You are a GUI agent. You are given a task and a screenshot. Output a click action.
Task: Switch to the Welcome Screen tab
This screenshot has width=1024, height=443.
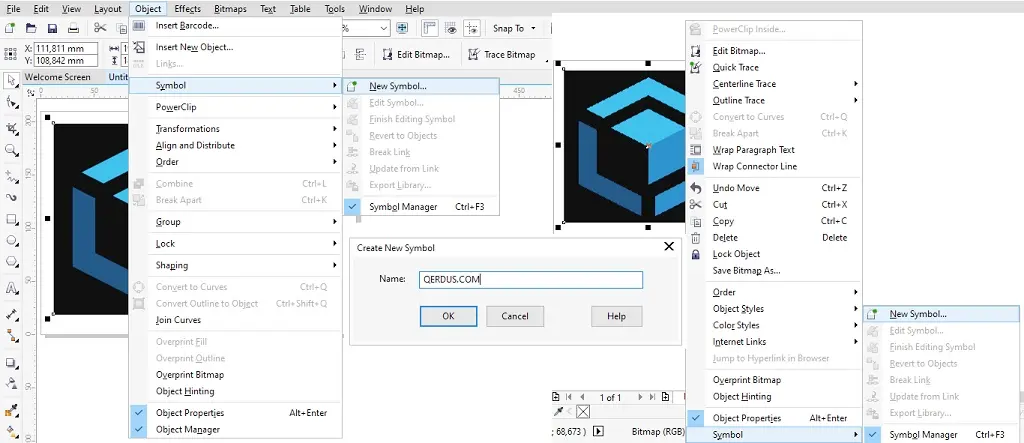coord(57,76)
